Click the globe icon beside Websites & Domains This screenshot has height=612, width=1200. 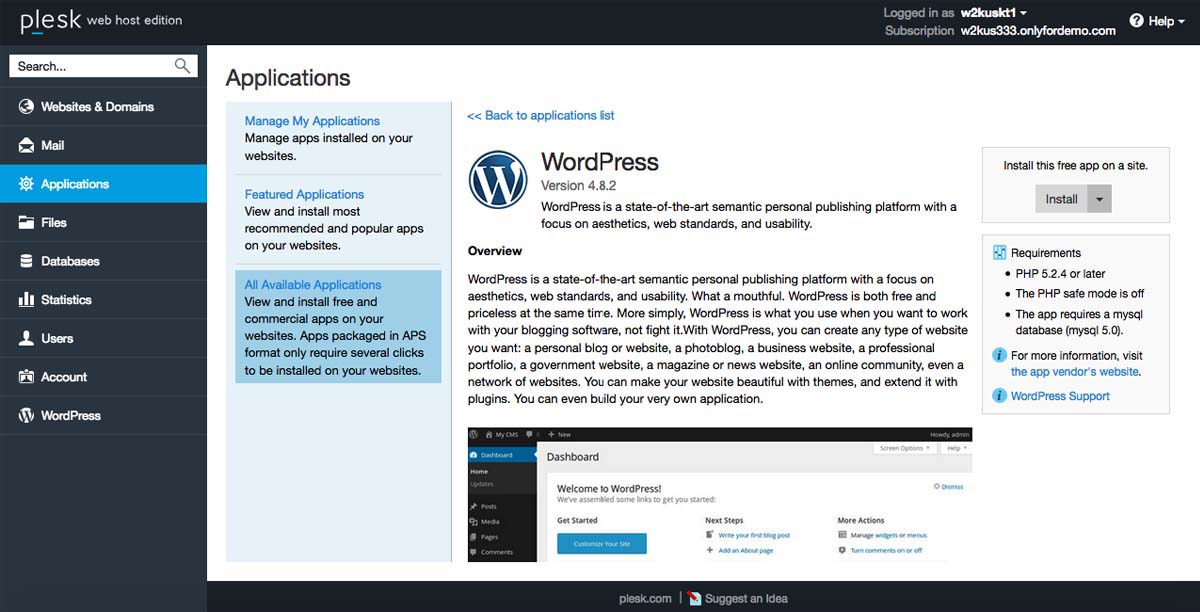tap(26, 107)
